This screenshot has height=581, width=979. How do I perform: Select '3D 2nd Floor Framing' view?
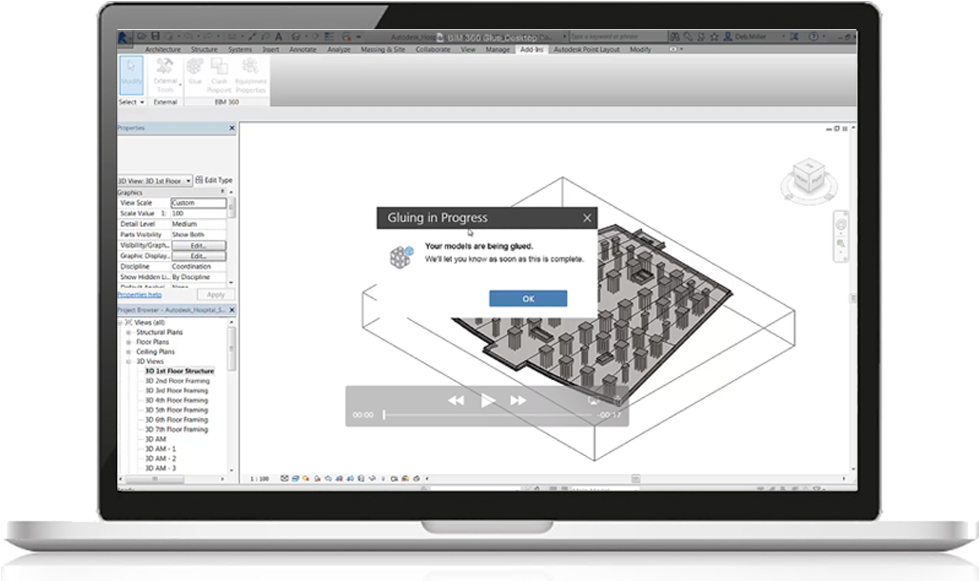pyautogui.click(x=177, y=381)
